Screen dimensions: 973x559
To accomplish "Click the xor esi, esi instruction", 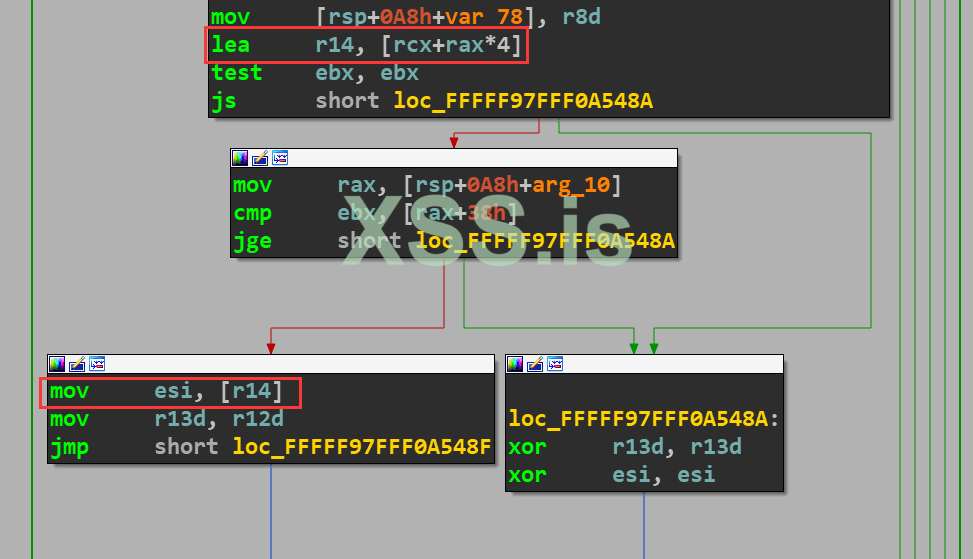I will tap(612, 475).
